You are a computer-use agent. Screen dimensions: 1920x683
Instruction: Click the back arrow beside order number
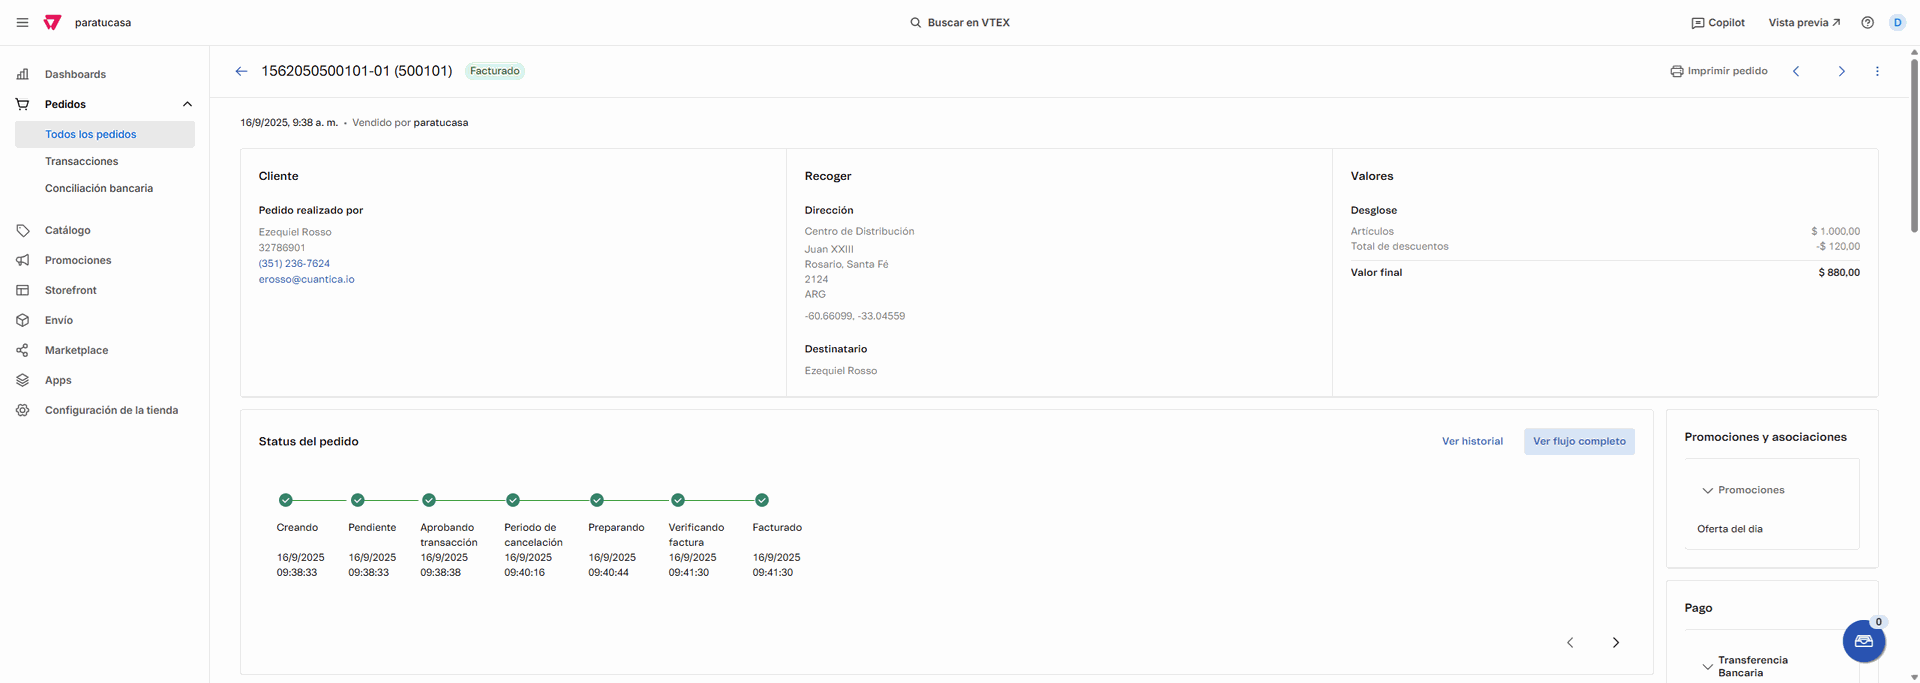[x=241, y=71]
